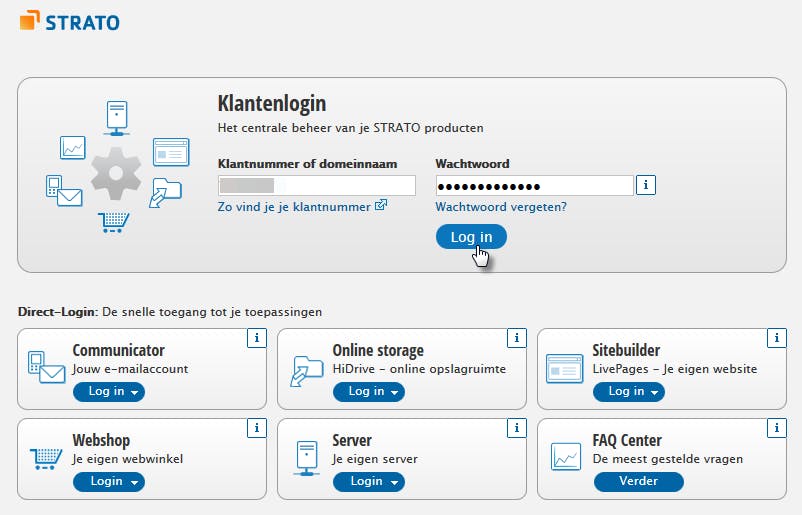
Task: Click the FAQ Center chart icon
Action: (x=566, y=456)
